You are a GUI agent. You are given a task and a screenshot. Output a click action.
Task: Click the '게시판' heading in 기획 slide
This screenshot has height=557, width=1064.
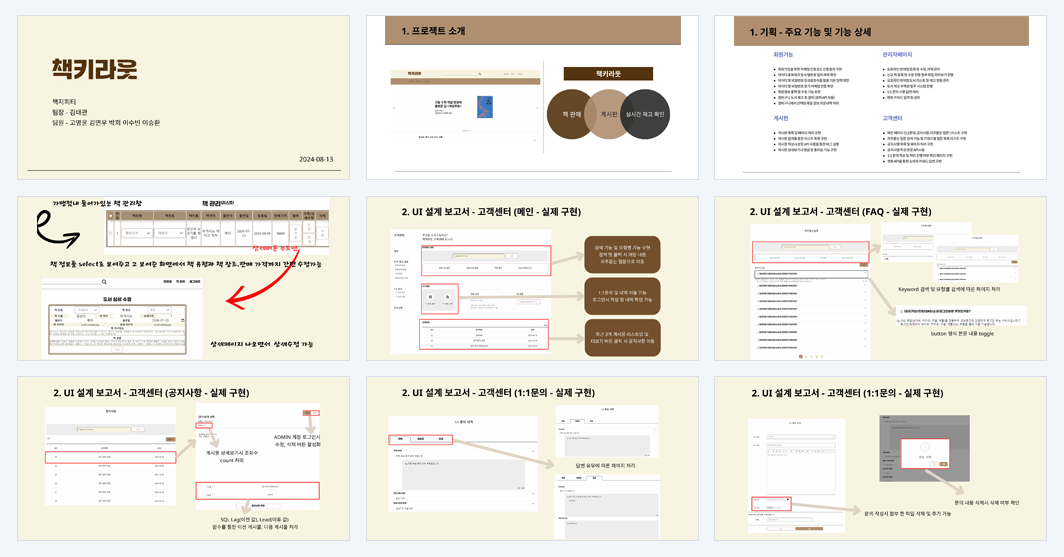tap(780, 118)
